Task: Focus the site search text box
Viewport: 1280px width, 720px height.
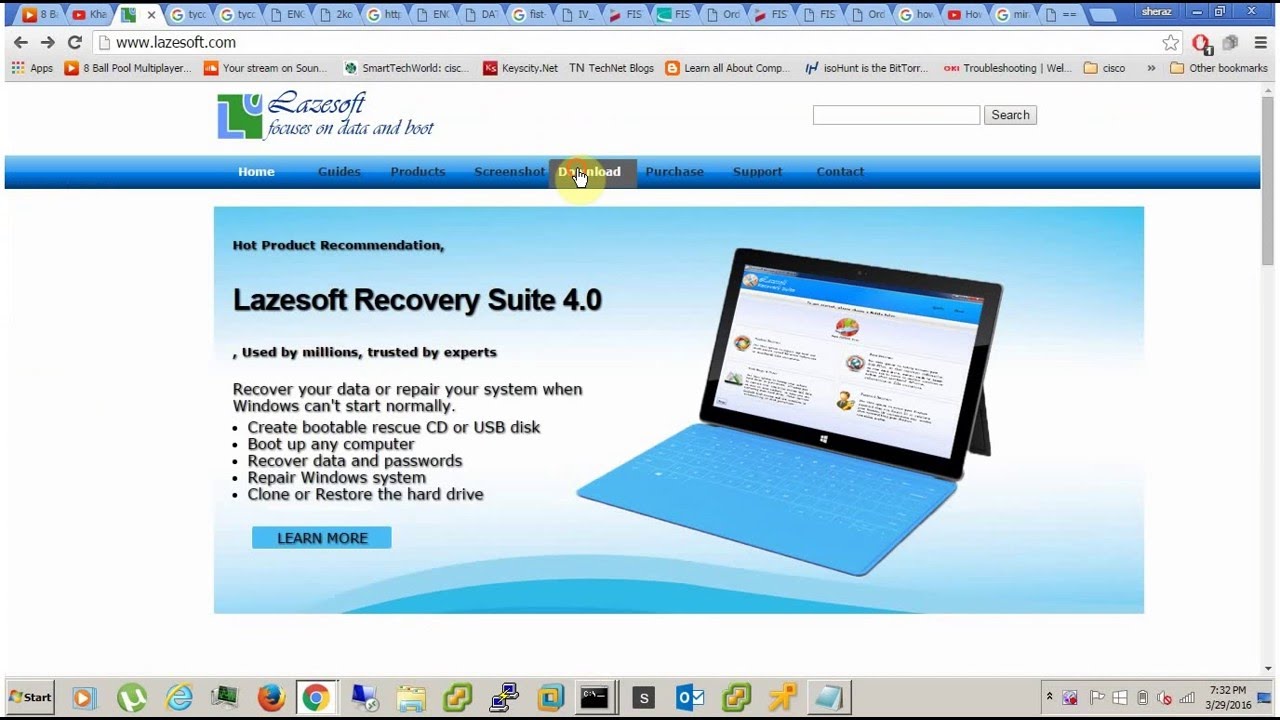Action: click(x=896, y=115)
